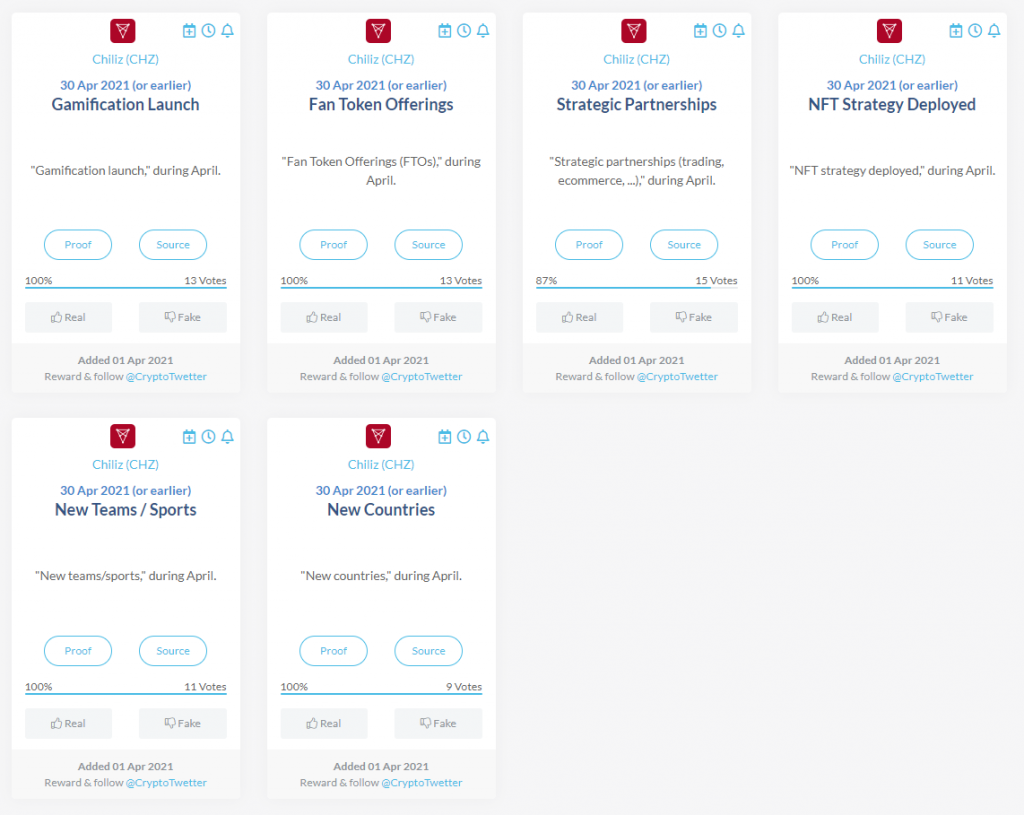Click clock icon on Fan Token Offerings card
The image size is (1024, 815).
pyautogui.click(x=464, y=31)
